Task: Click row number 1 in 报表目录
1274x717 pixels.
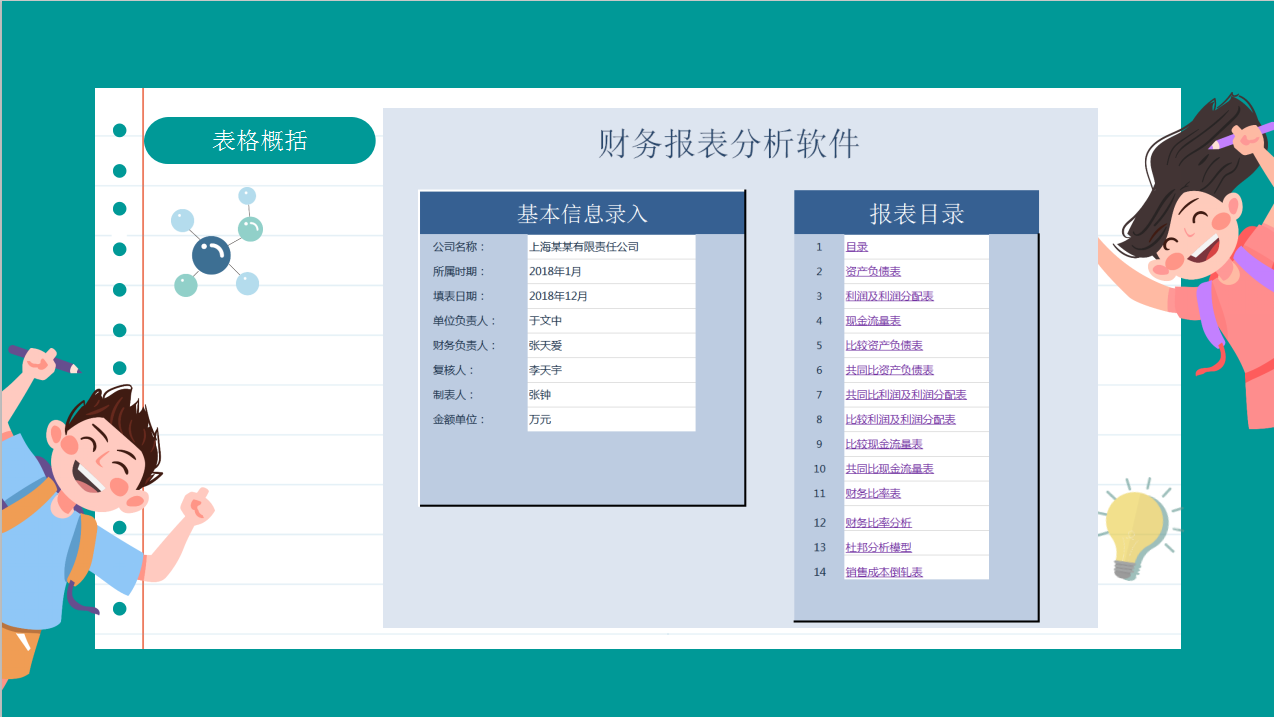Action: click(819, 247)
